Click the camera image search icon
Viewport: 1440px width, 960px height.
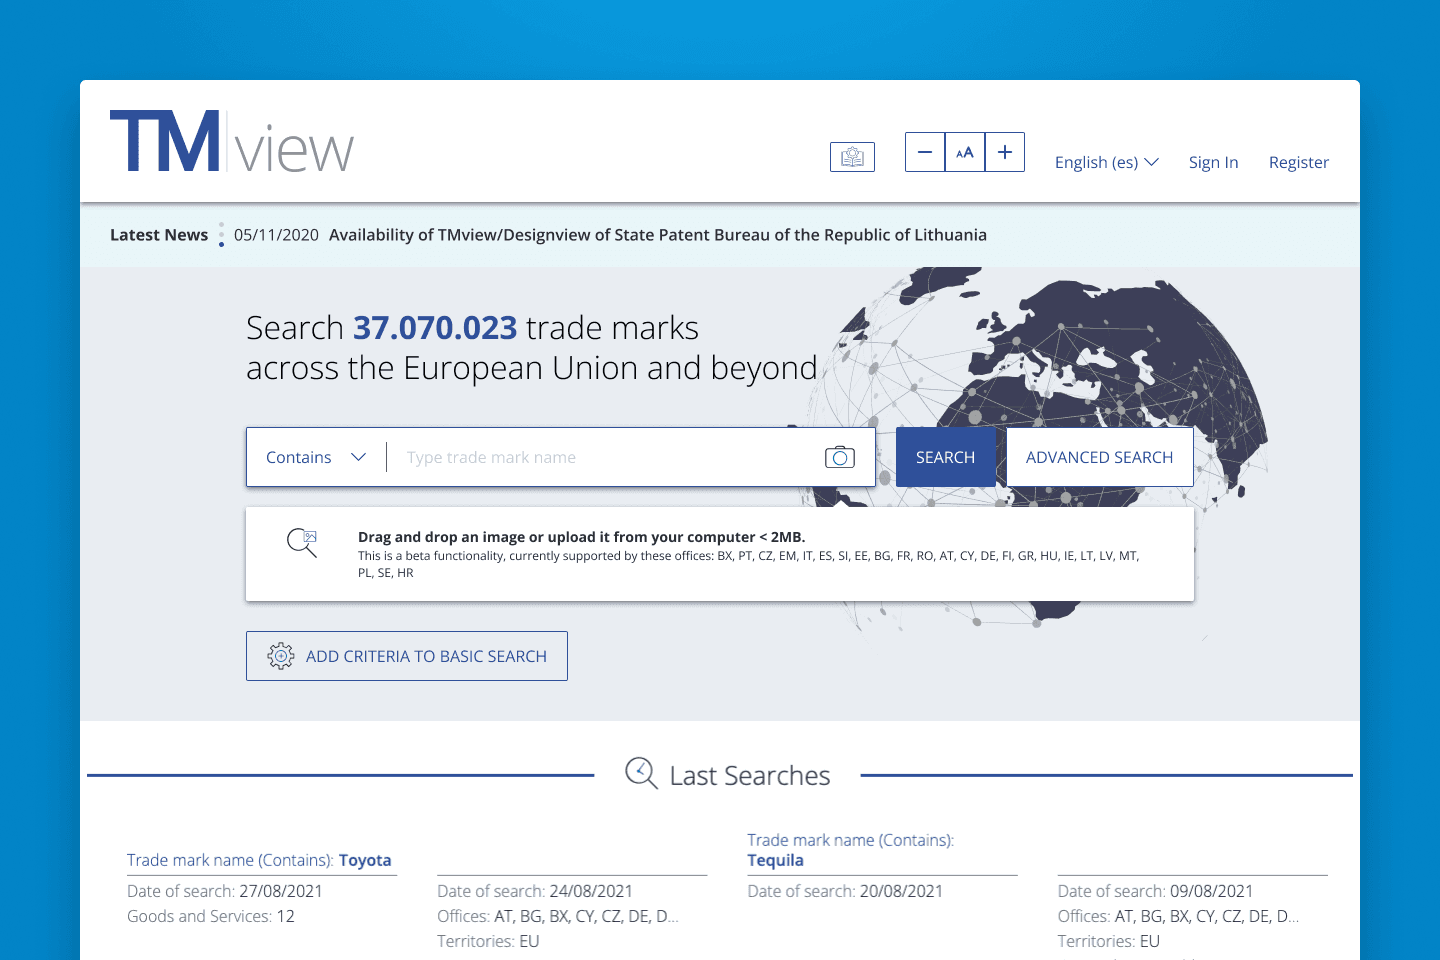click(x=839, y=457)
